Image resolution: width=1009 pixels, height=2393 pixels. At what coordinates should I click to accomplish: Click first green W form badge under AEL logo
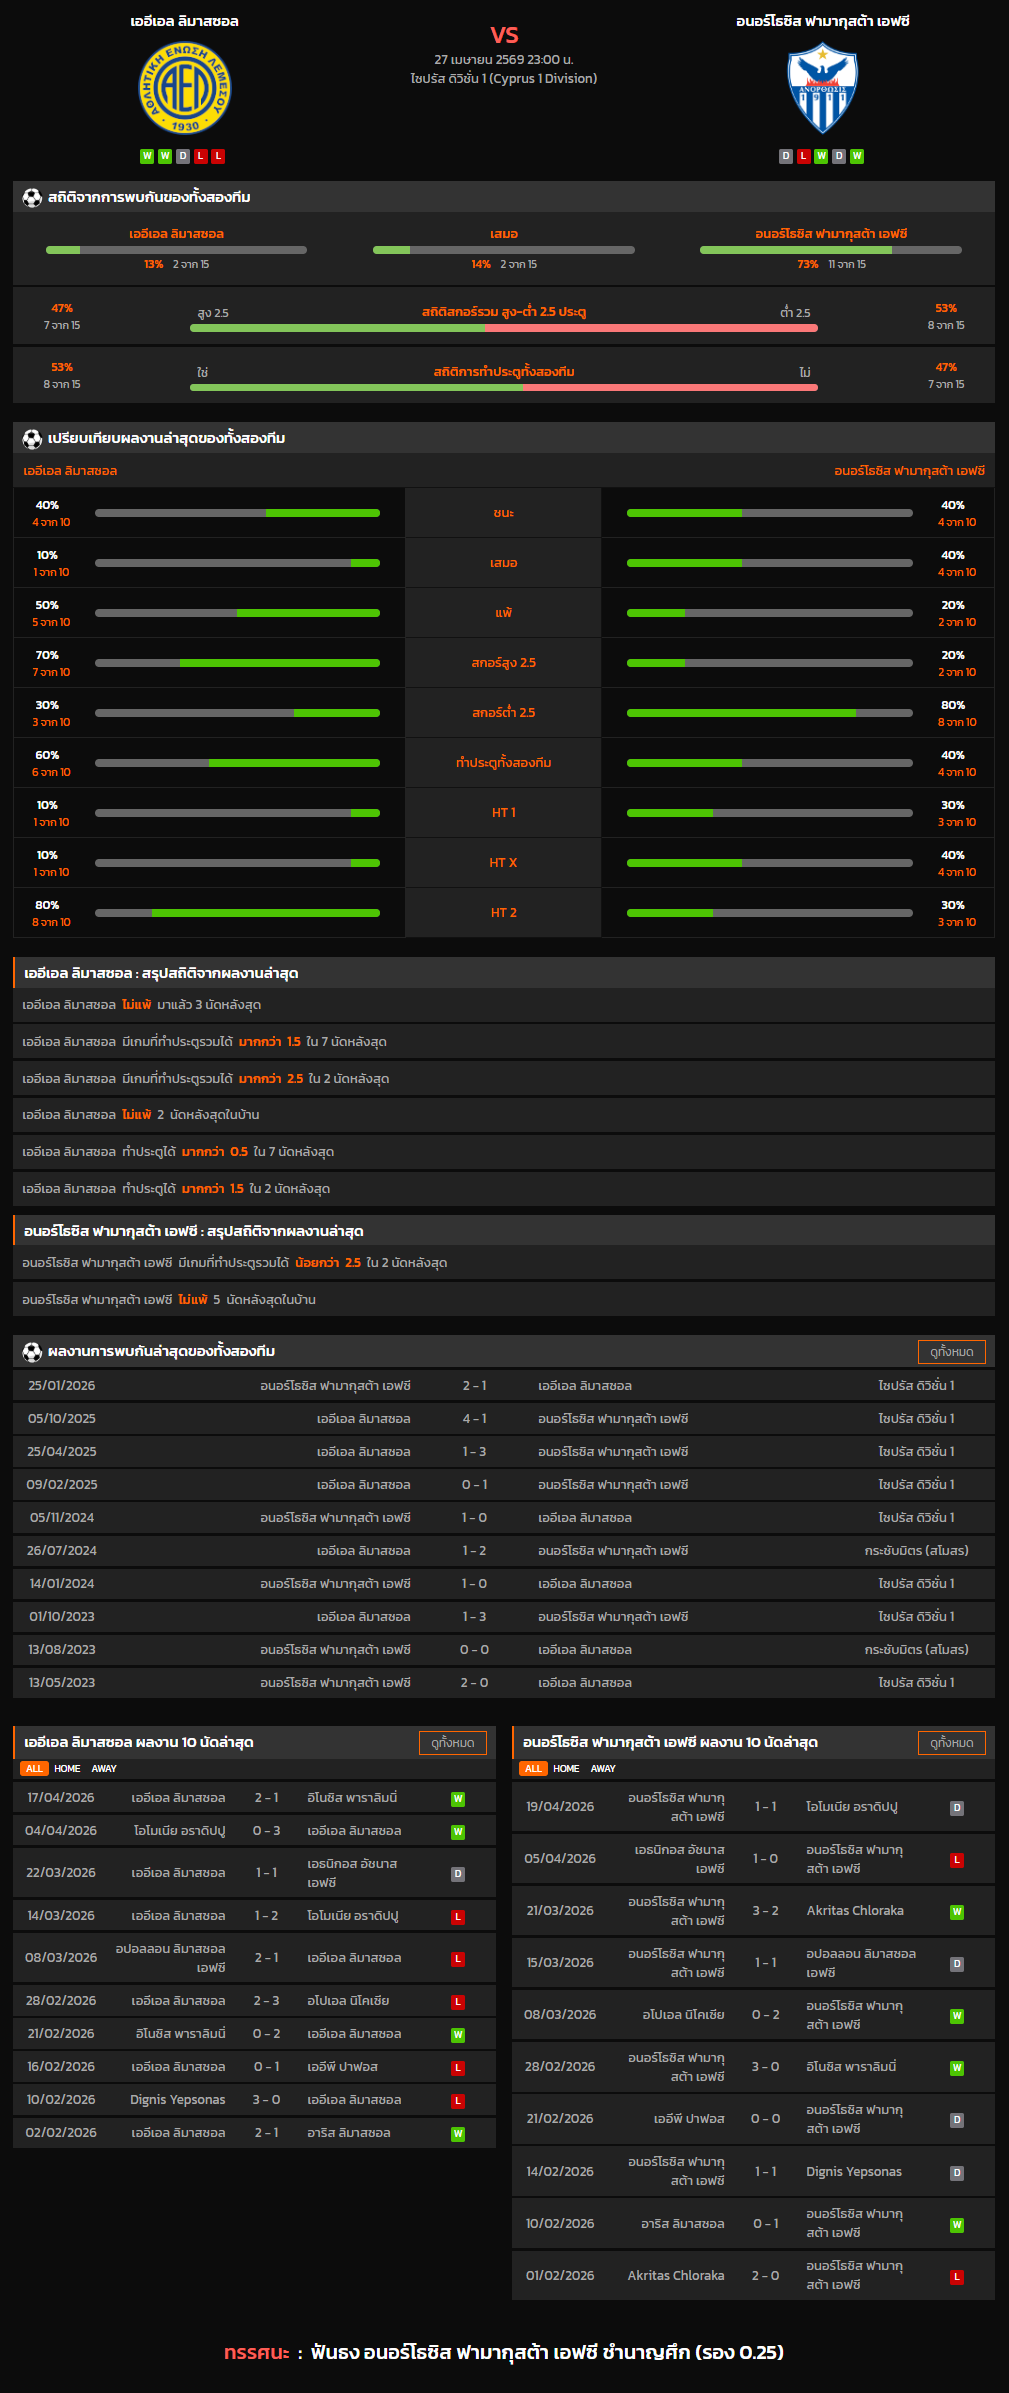147,156
